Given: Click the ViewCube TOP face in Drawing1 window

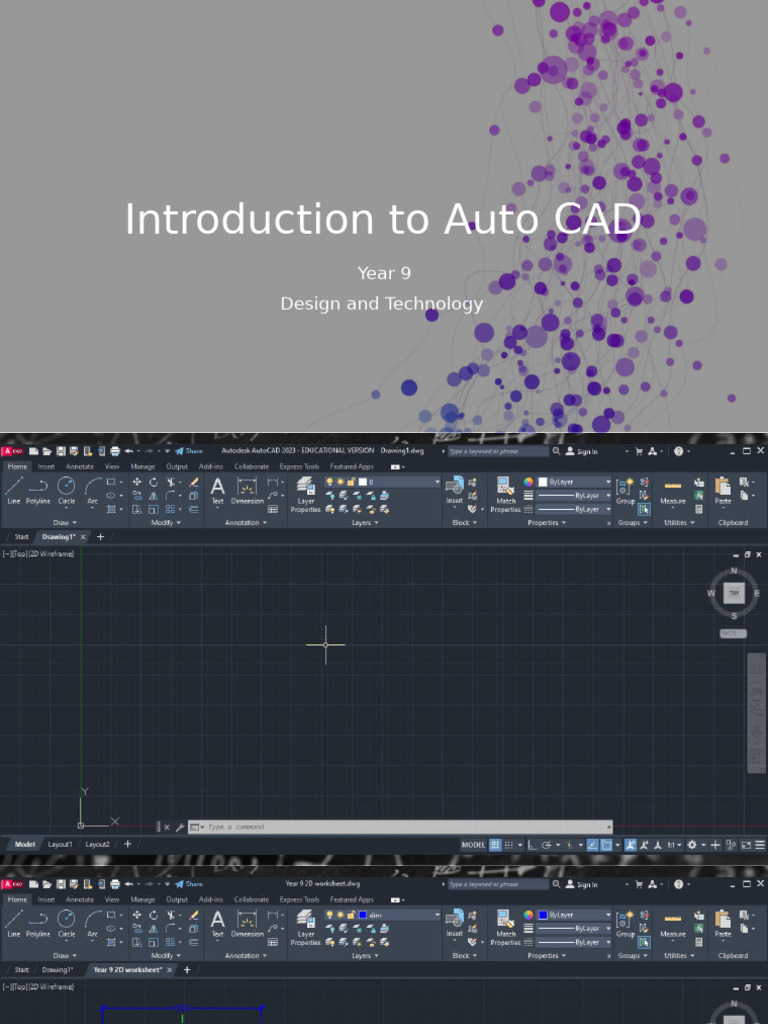Looking at the screenshot, I should [x=734, y=593].
